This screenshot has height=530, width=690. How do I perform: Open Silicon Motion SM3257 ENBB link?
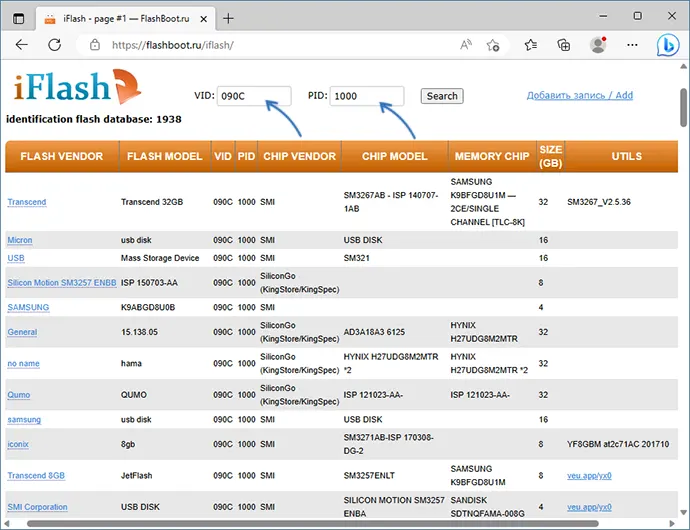tap(62, 283)
